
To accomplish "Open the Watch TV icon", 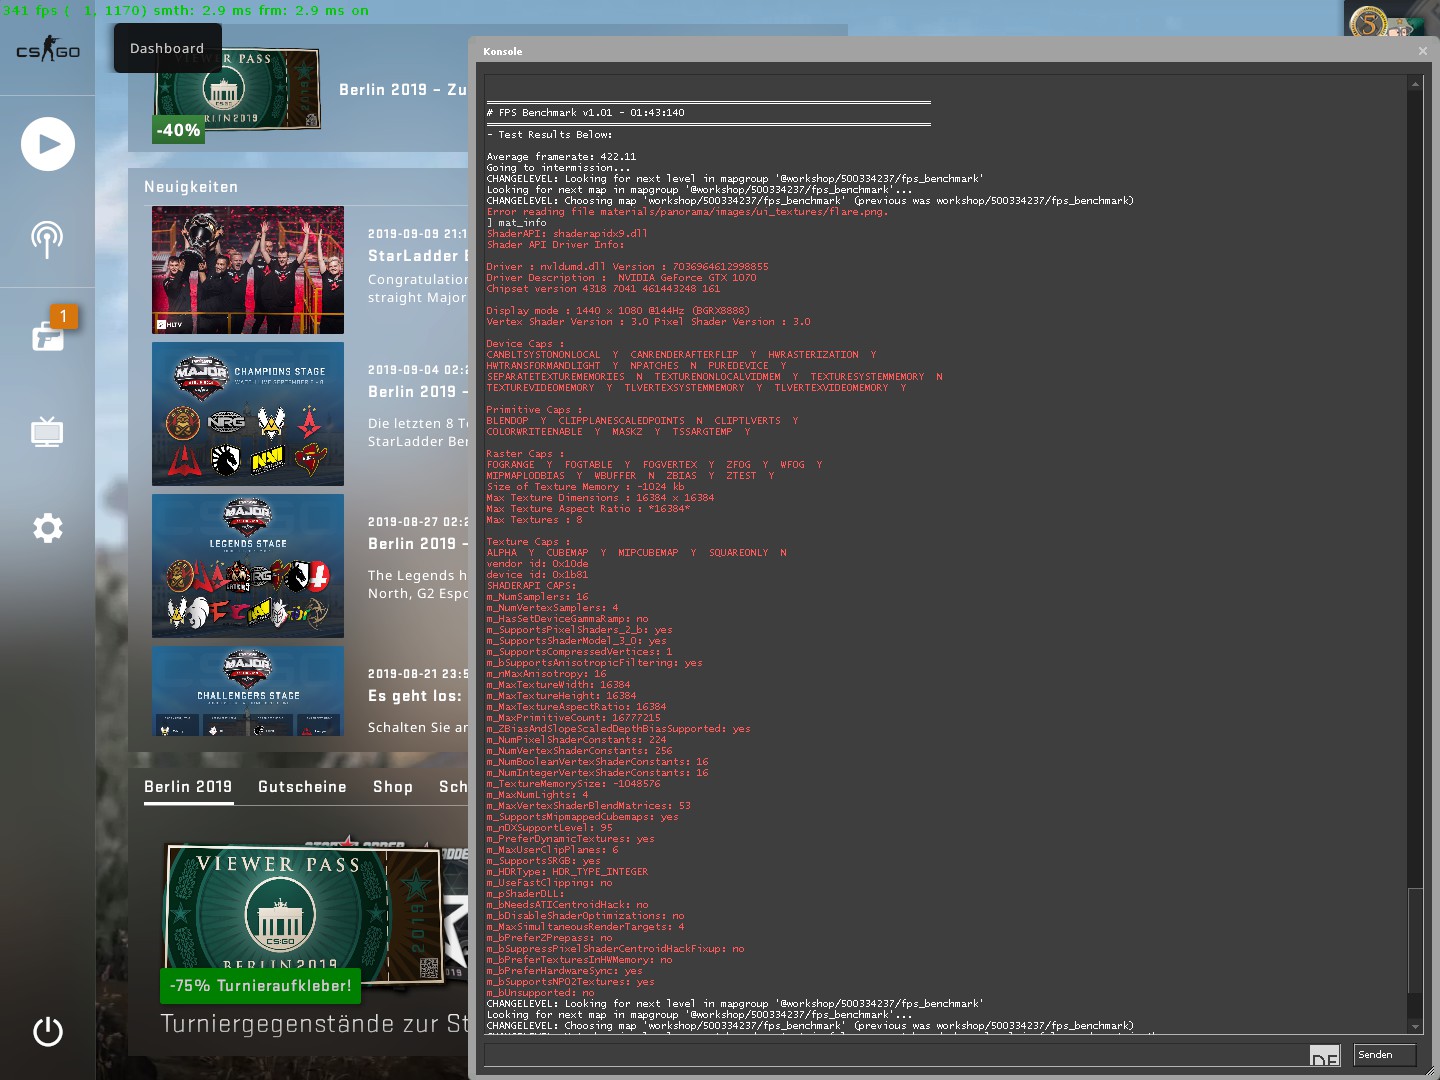I will click(x=47, y=432).
